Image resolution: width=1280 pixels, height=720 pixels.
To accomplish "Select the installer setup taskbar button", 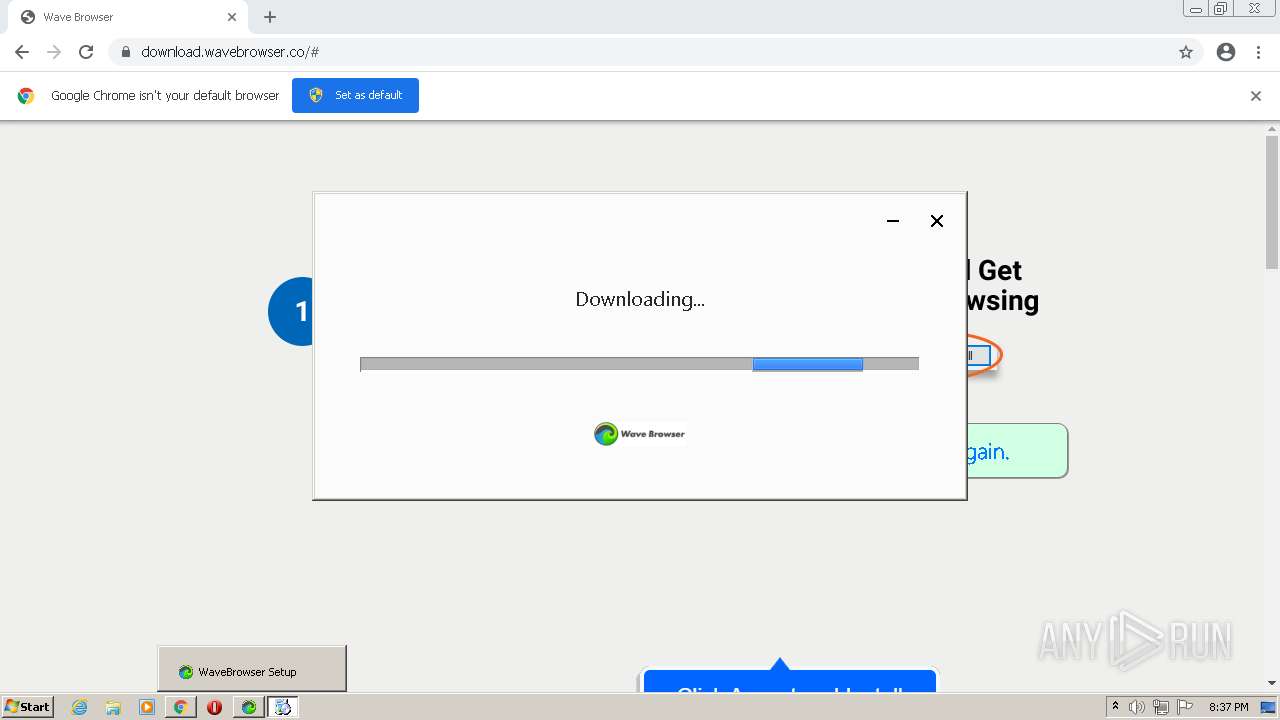I will pos(283,707).
